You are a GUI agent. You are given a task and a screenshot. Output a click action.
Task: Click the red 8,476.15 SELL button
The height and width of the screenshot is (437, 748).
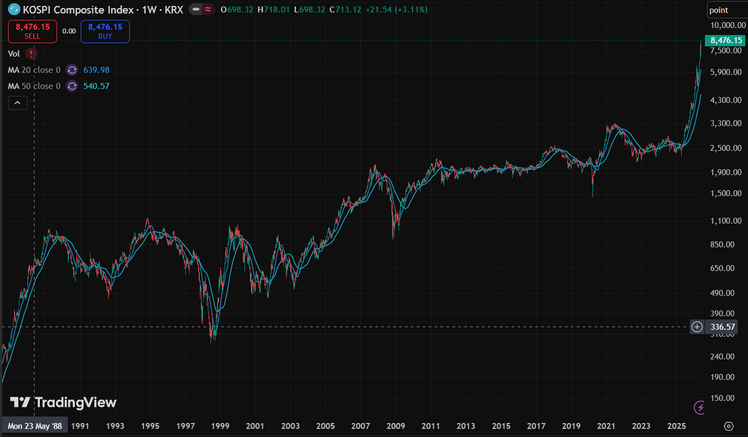point(32,31)
